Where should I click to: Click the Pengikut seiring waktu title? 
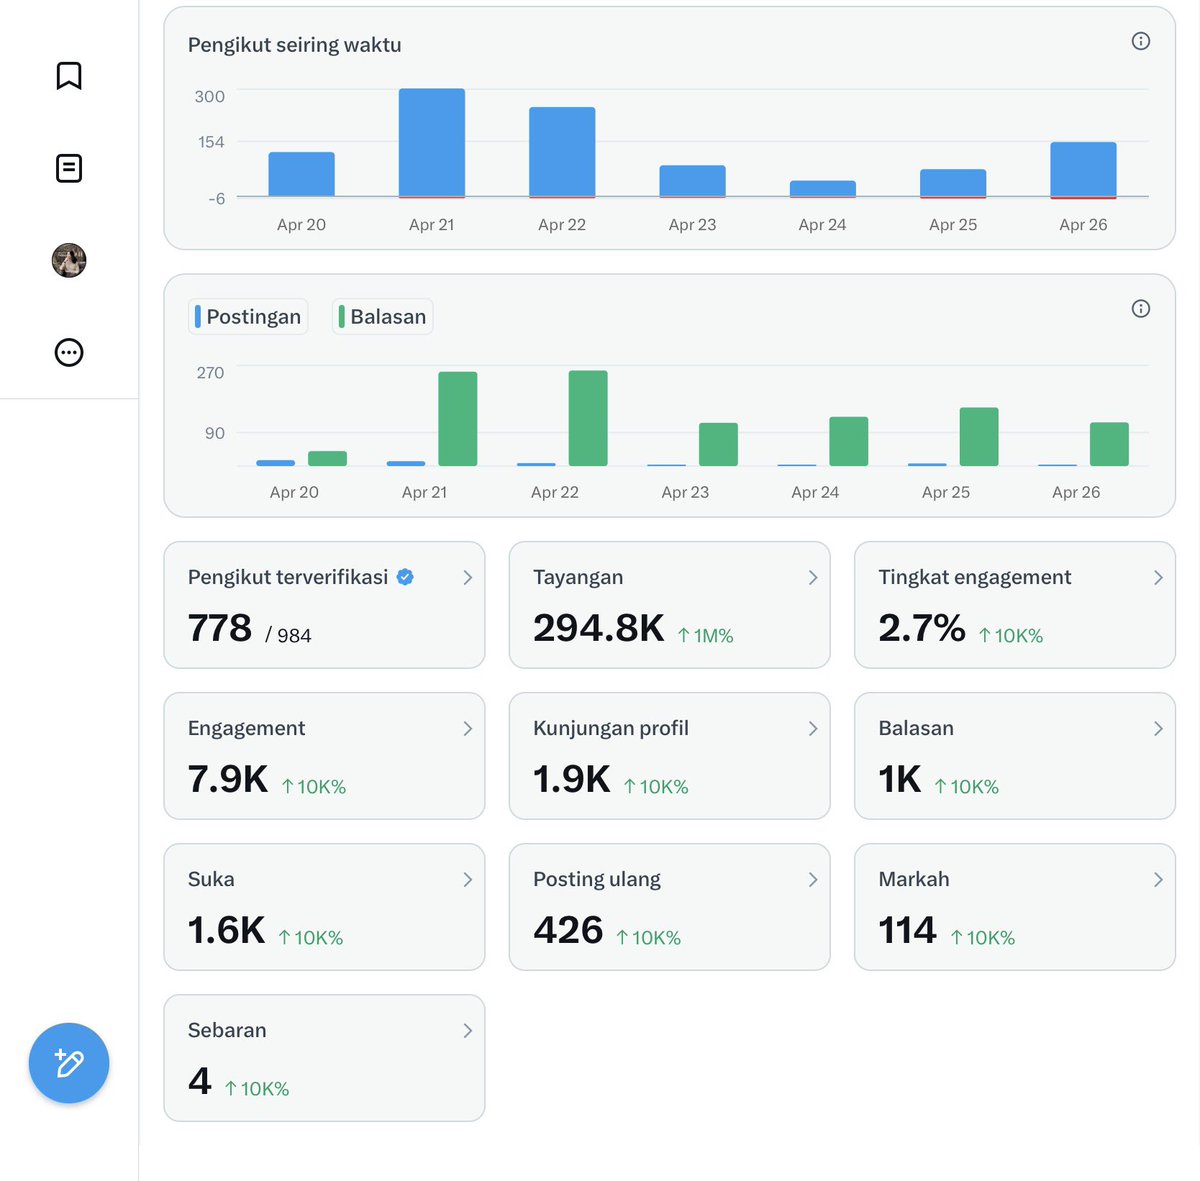point(295,45)
